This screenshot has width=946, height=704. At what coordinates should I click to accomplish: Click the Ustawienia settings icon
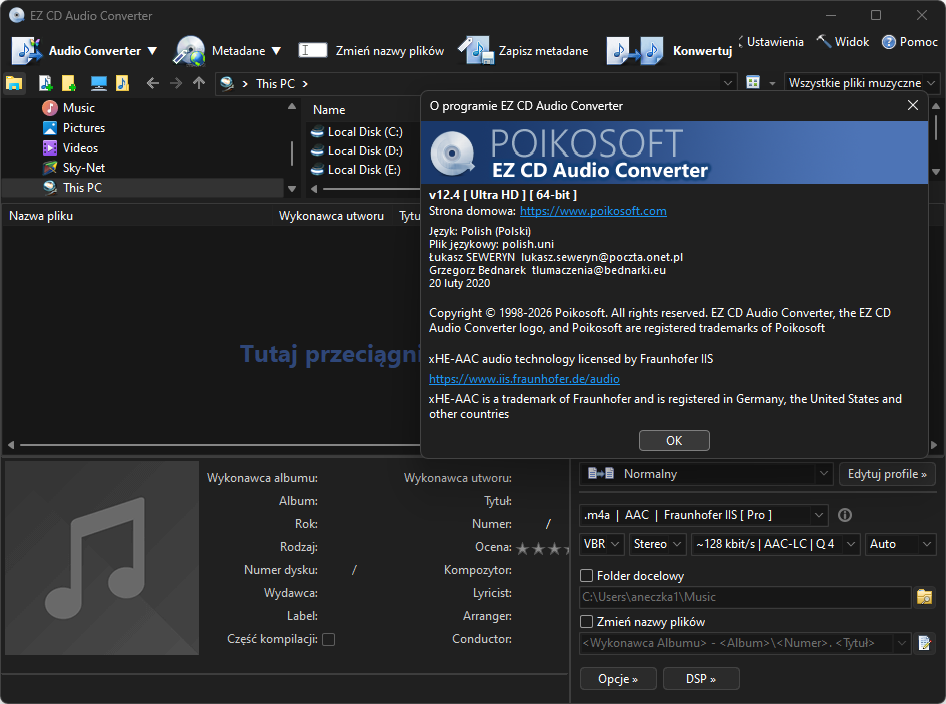[x=741, y=42]
